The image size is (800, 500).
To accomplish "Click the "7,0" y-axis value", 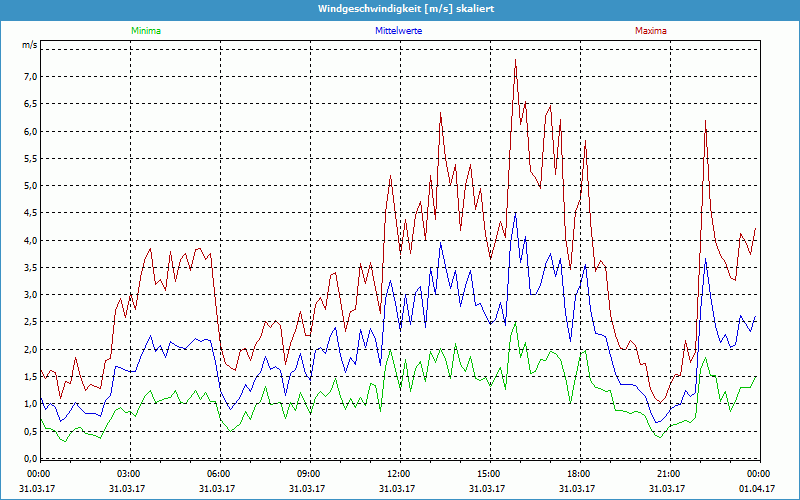I will click(31, 77).
